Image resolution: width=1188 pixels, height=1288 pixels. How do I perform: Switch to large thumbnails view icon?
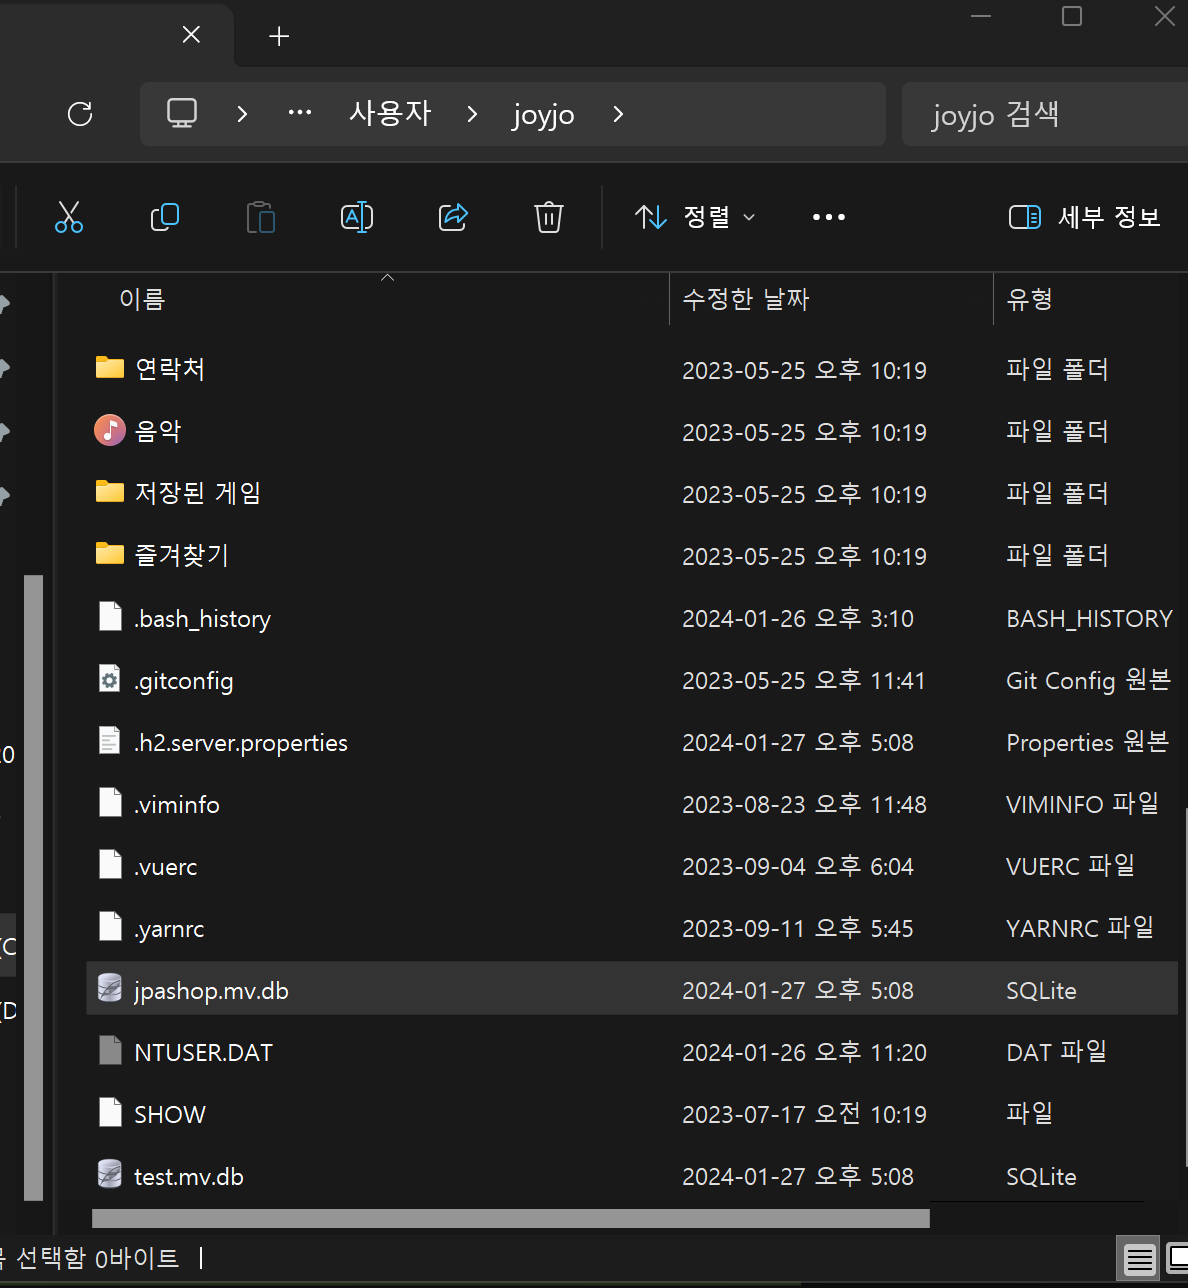(x=1177, y=1259)
